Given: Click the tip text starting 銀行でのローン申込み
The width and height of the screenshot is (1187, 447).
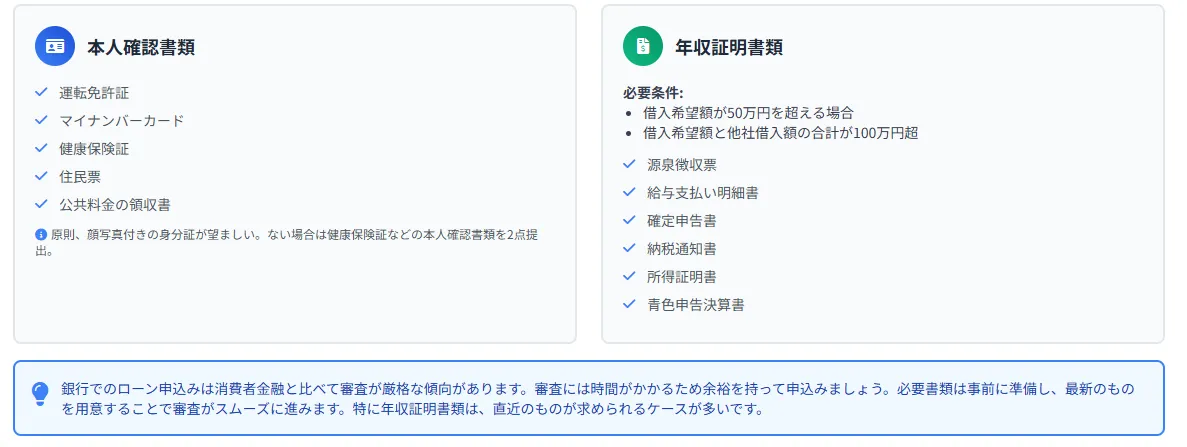Looking at the screenshot, I should [598, 399].
